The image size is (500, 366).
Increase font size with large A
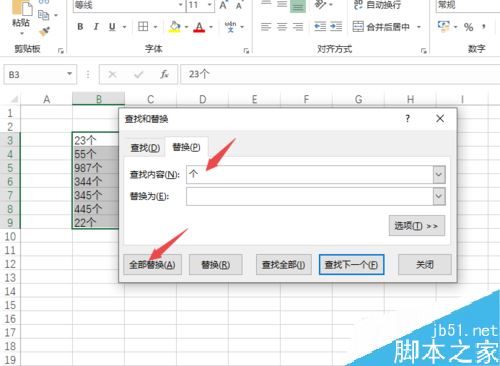tap(223, 5)
